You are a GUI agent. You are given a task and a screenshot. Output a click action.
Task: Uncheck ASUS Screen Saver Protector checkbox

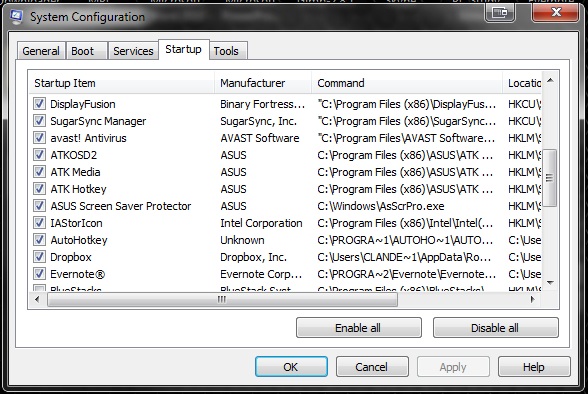(x=39, y=206)
